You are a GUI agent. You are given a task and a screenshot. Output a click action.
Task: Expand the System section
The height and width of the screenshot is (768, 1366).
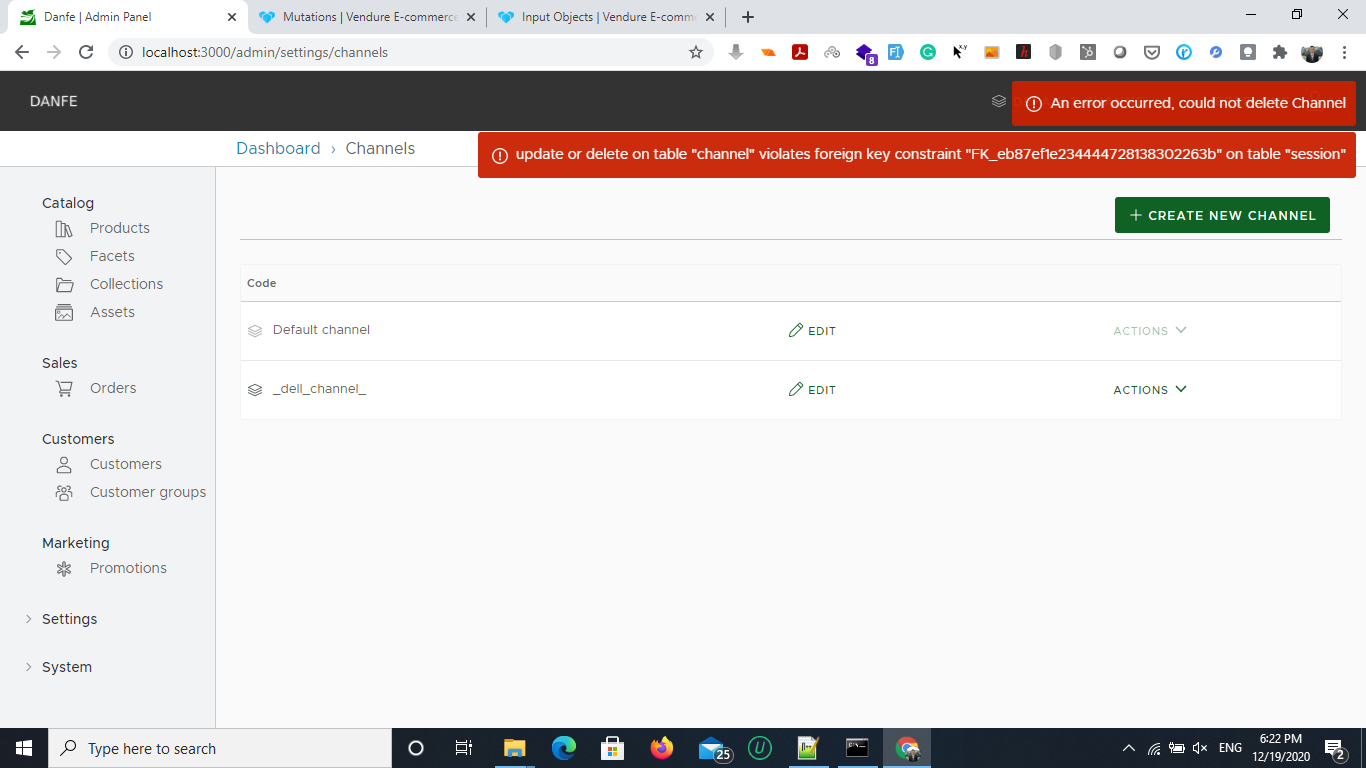[66, 667]
